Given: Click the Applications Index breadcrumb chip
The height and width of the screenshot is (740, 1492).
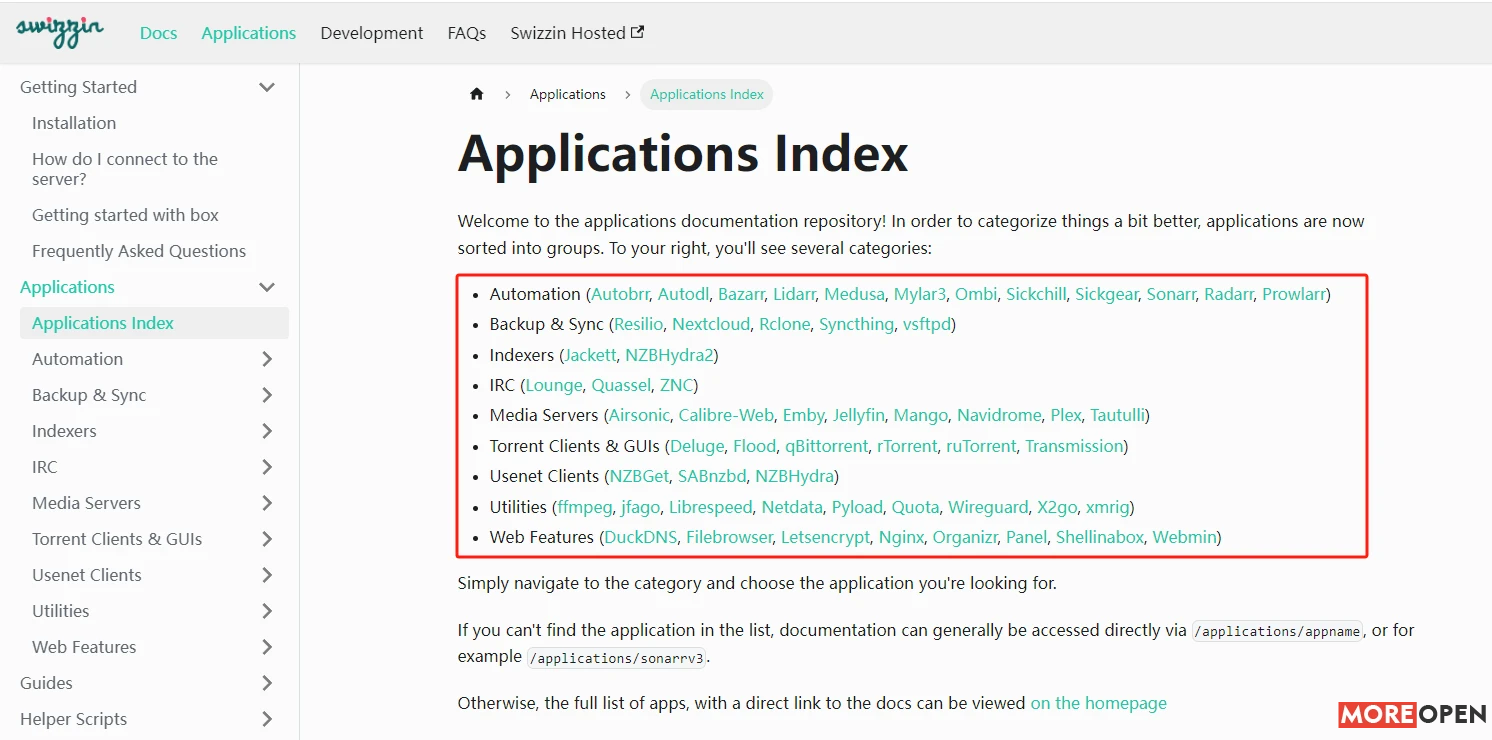Looking at the screenshot, I should pyautogui.click(x=707, y=94).
